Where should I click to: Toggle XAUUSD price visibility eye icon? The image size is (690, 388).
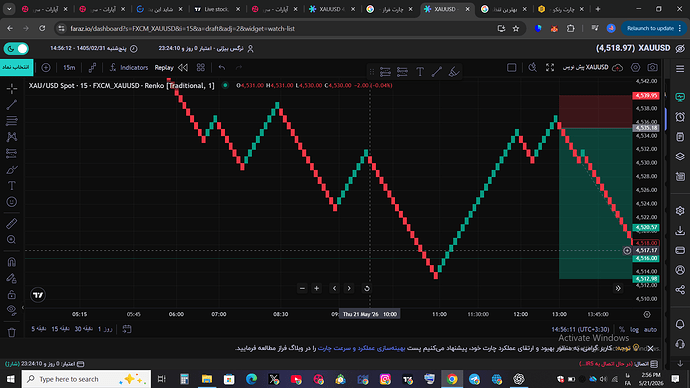680,48
